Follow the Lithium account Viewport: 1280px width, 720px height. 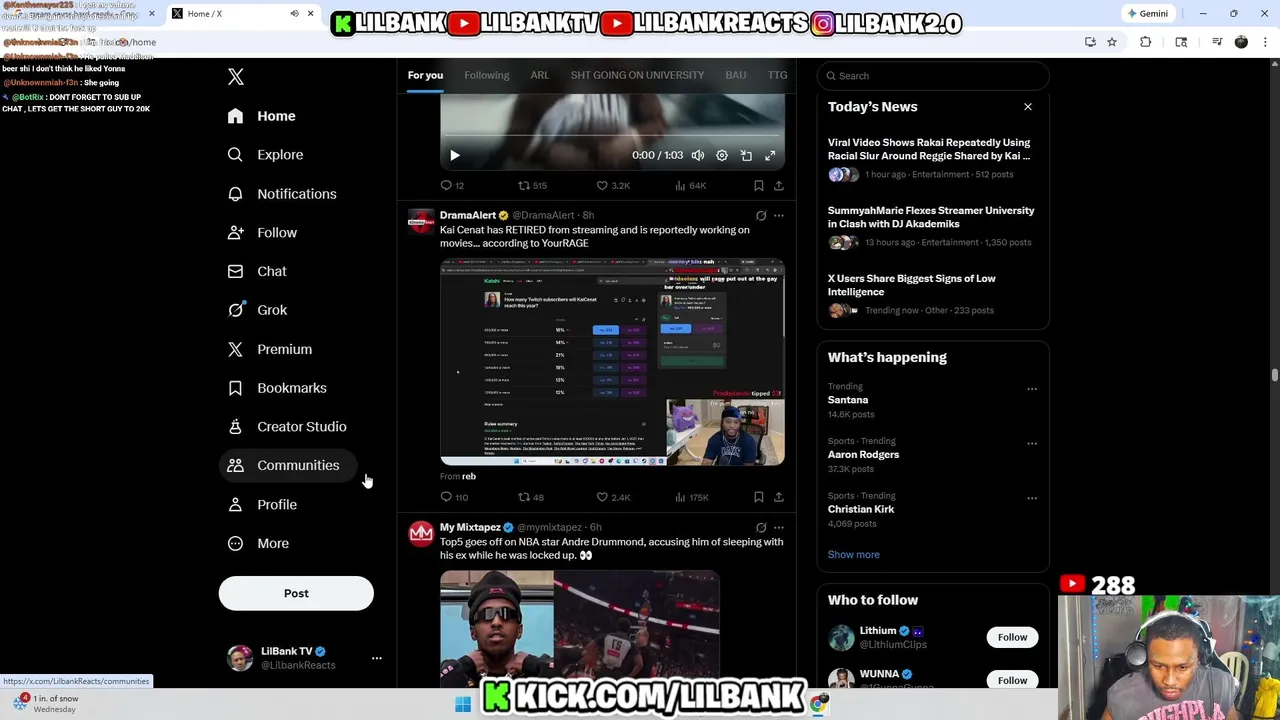pos(1012,637)
